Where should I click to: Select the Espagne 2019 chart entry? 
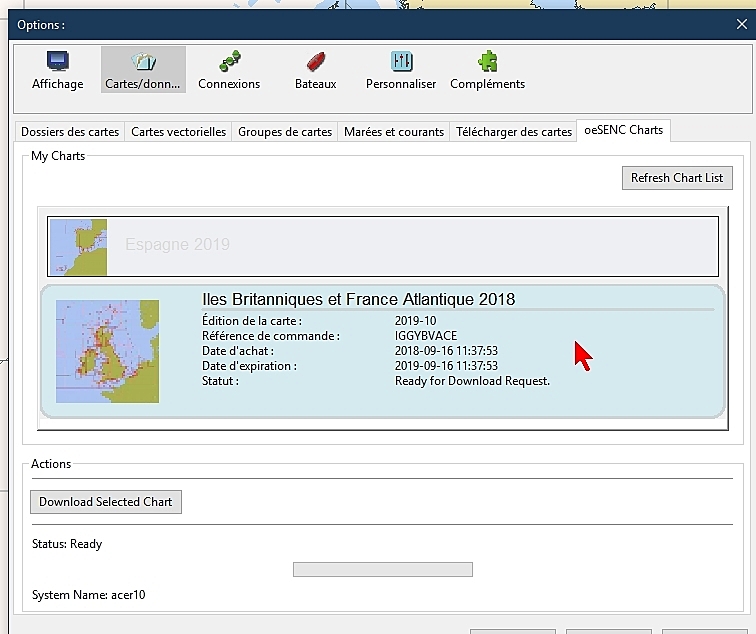383,246
